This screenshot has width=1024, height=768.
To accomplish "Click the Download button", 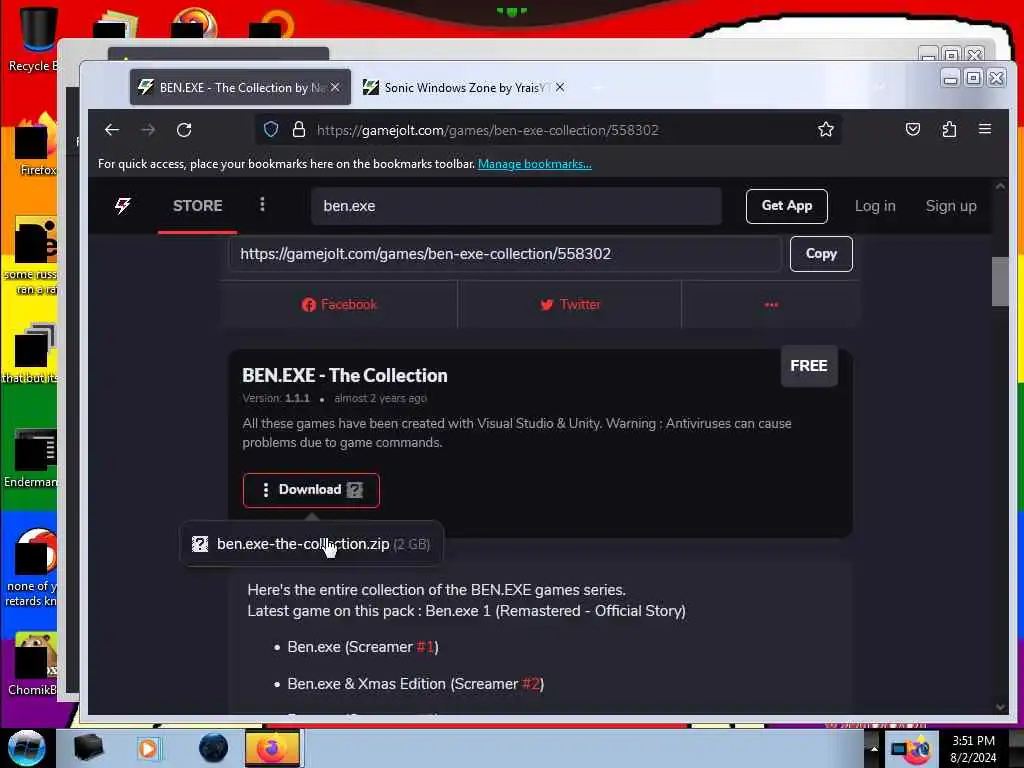I will [x=311, y=490].
